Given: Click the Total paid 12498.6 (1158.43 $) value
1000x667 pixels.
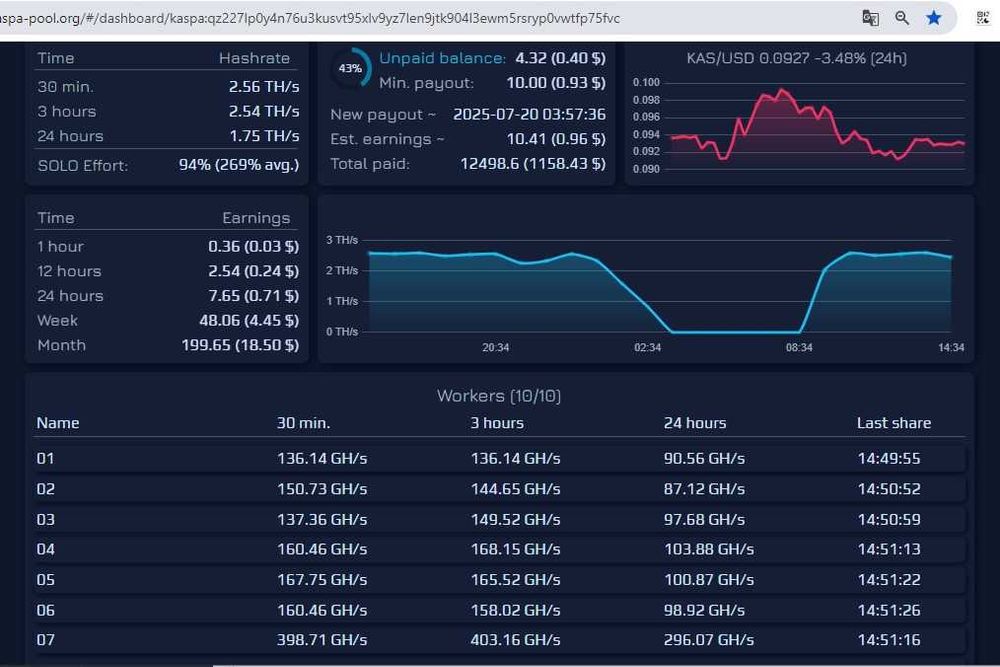Looking at the screenshot, I should (x=533, y=164).
